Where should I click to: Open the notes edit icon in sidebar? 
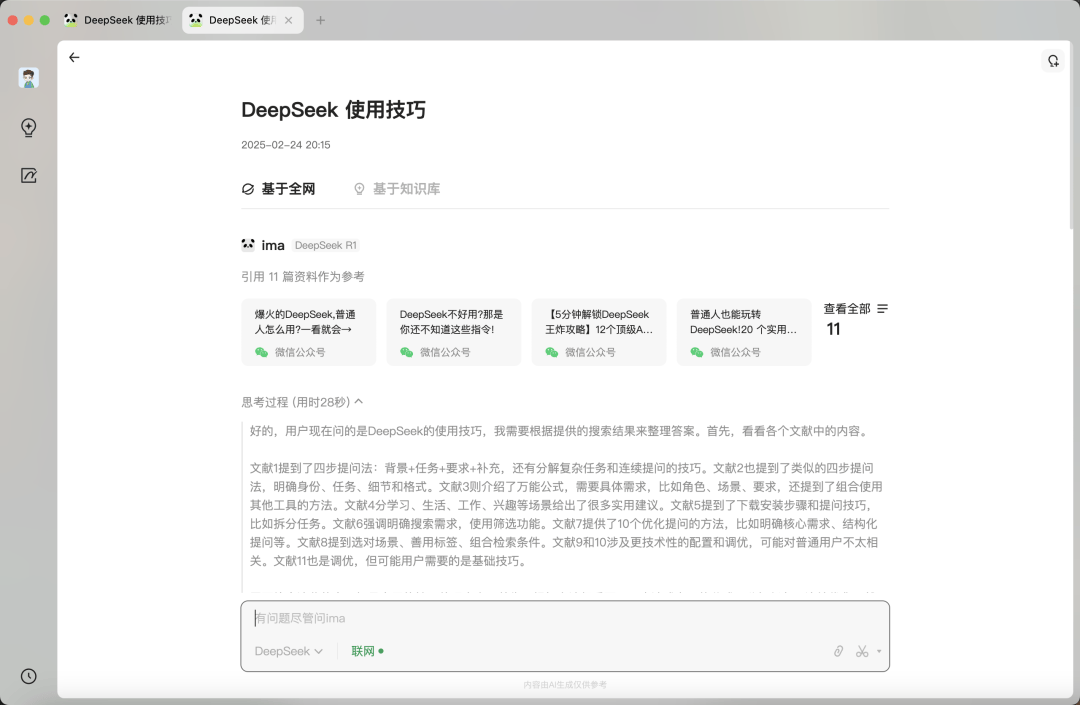point(28,176)
